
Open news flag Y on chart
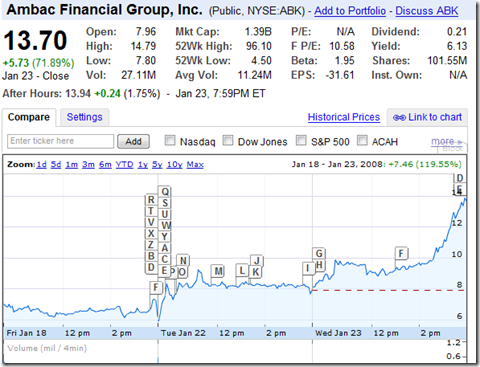click(x=165, y=237)
